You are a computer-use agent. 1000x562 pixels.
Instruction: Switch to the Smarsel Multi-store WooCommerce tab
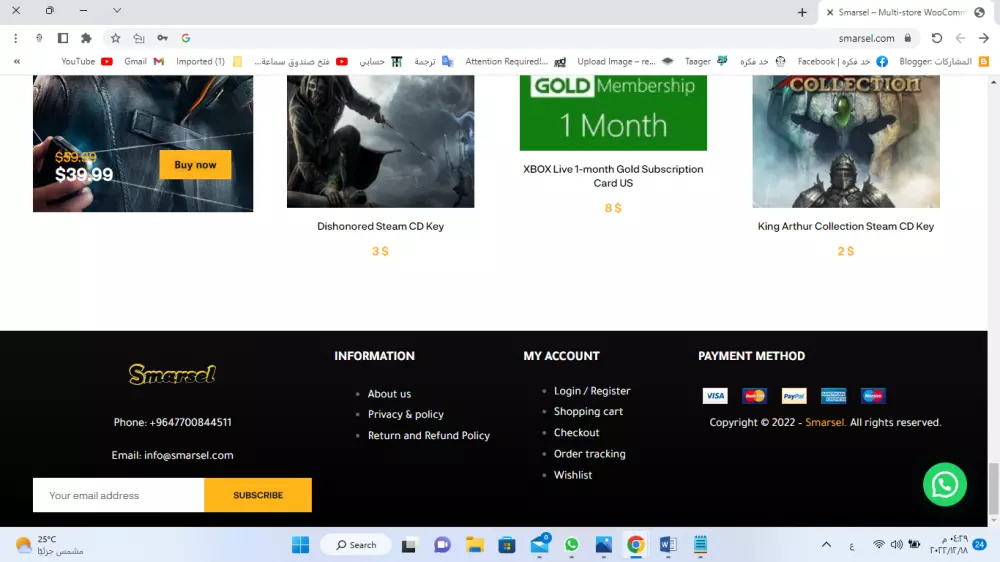click(x=905, y=12)
